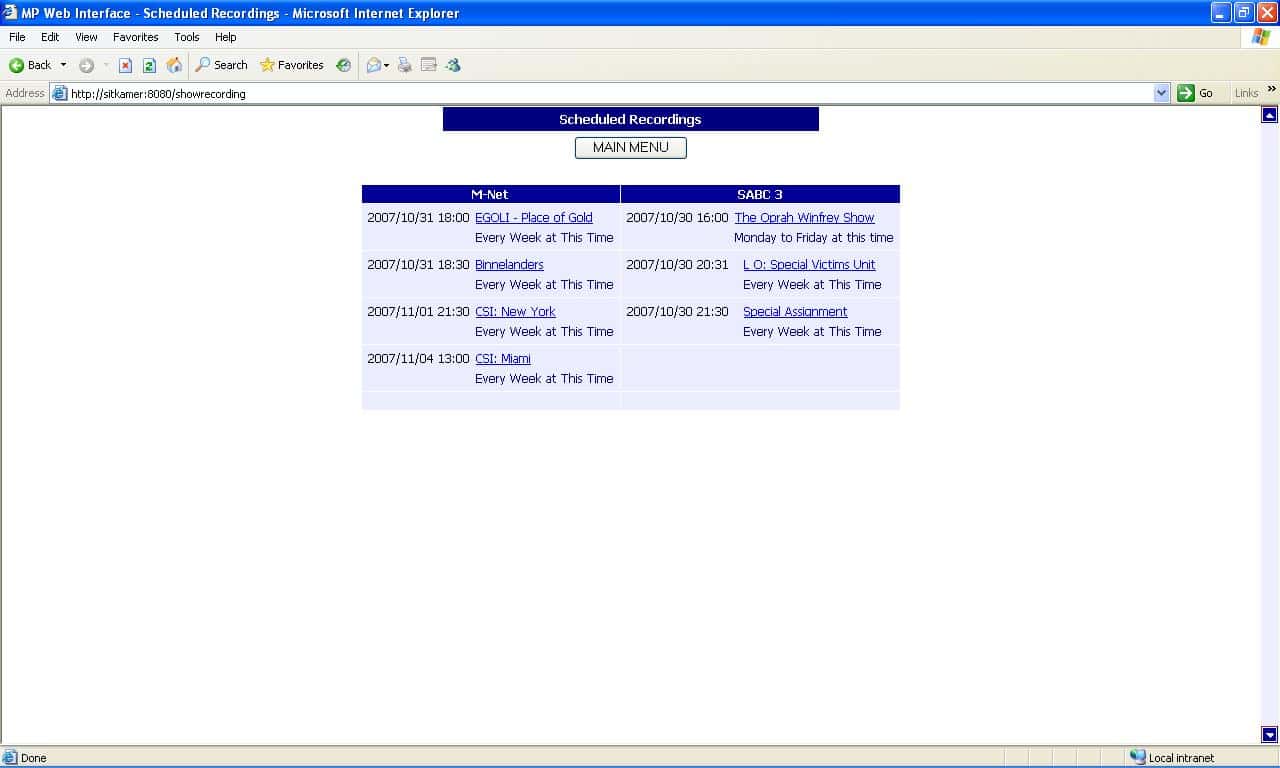Open The Oprah Winfrey Show link
This screenshot has width=1280, height=768.
(804, 217)
